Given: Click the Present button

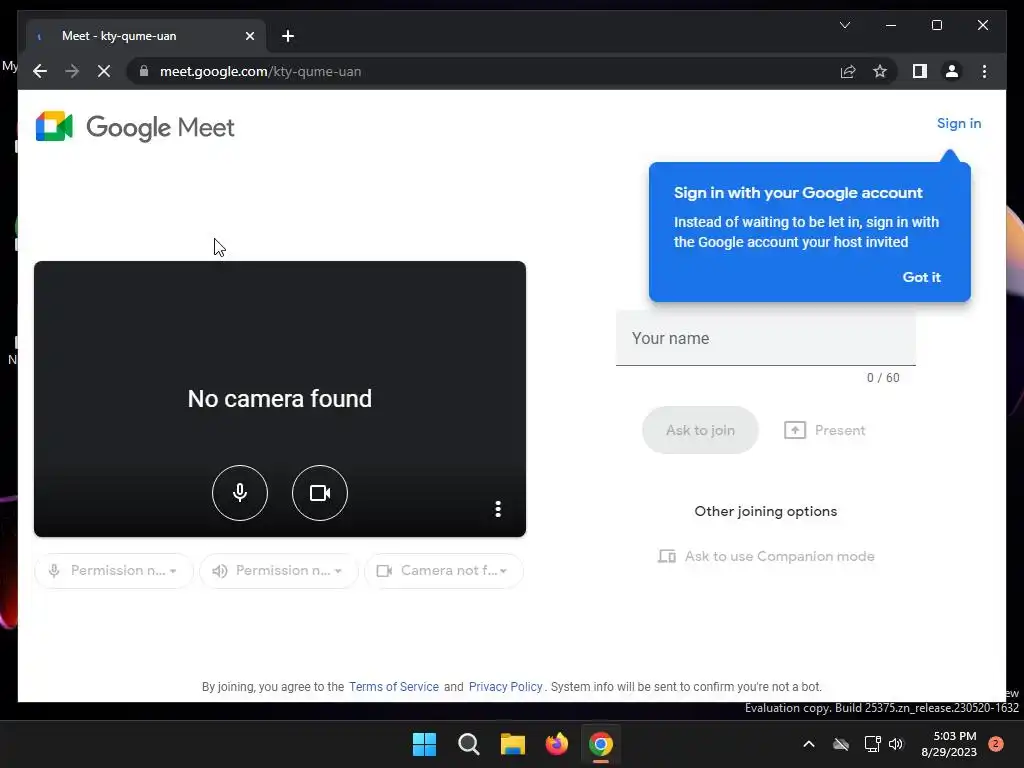Looking at the screenshot, I should point(825,430).
